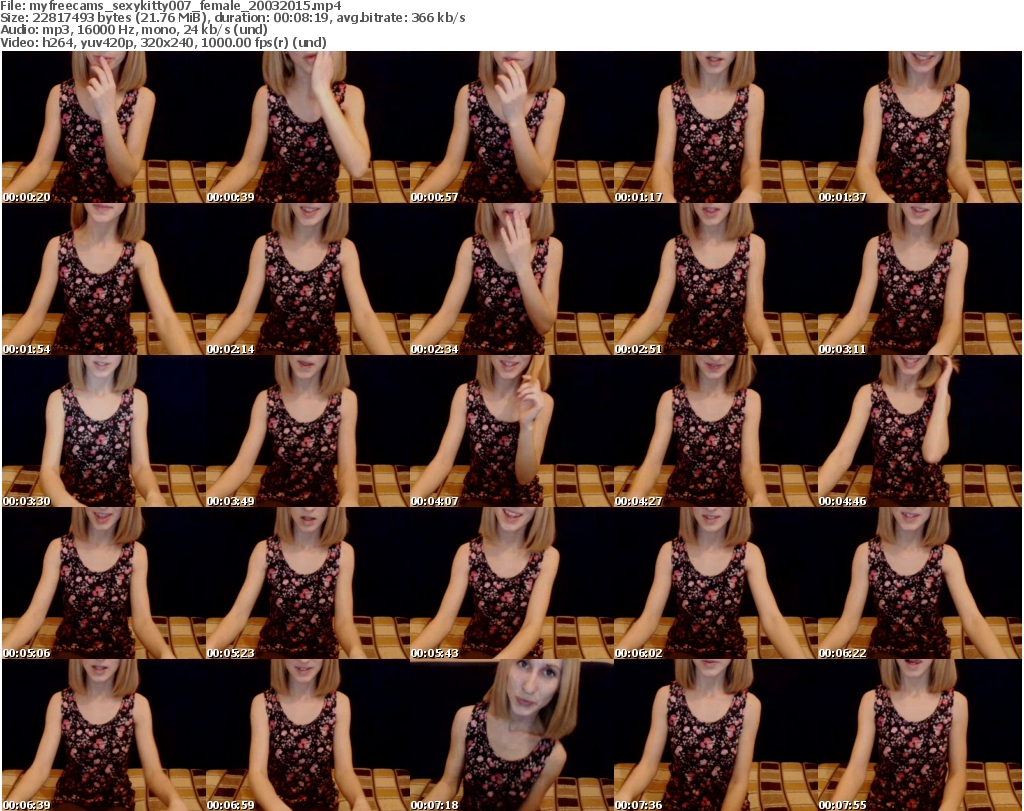Open the frame at 00:03:11
1024x811 pixels.
pyautogui.click(x=919, y=279)
